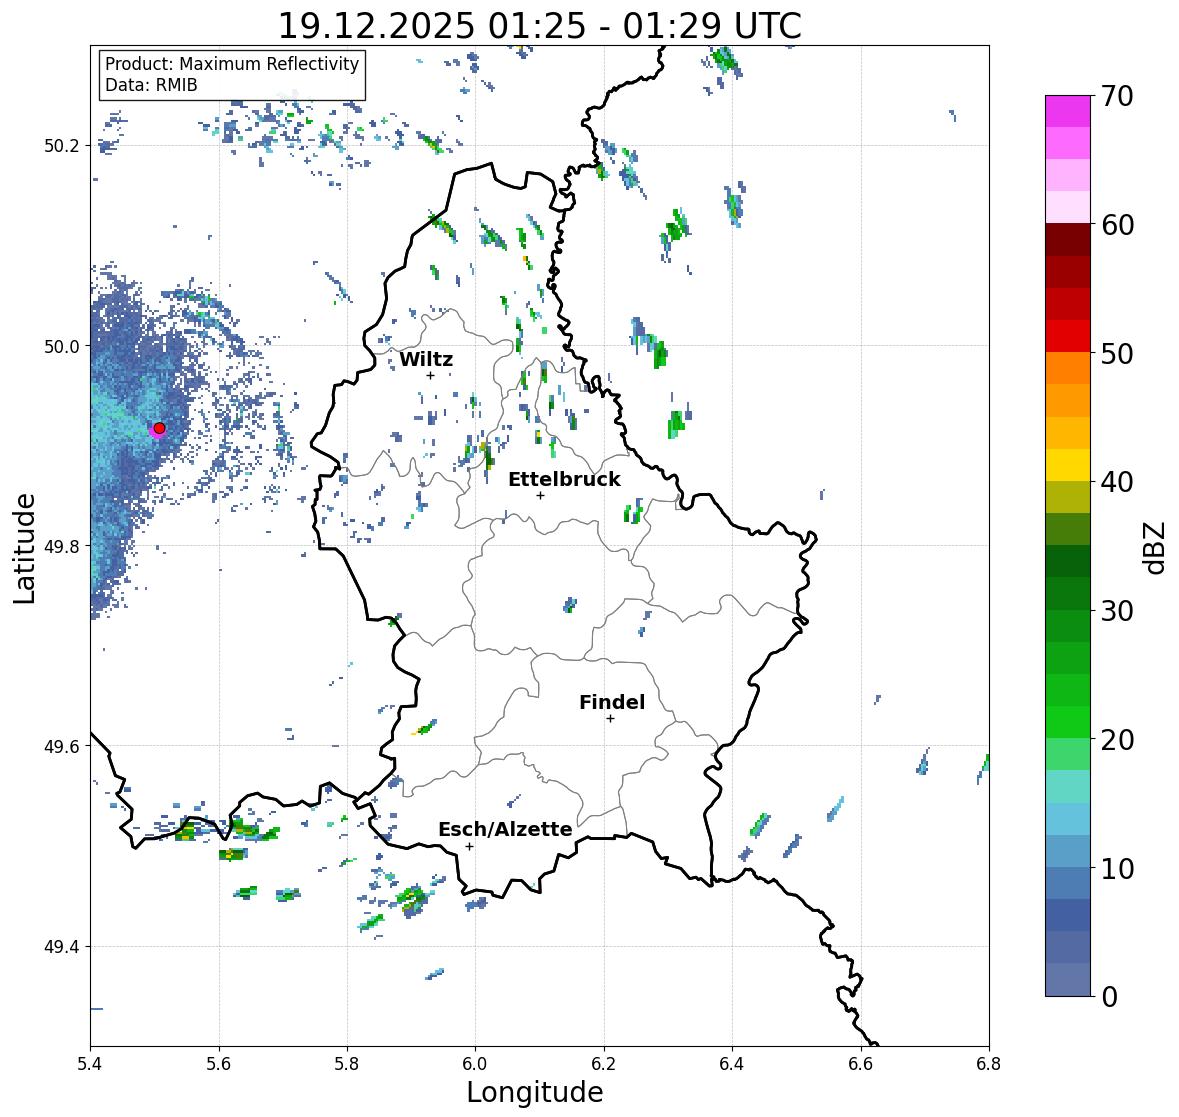Viewport: 1179px width, 1117px height.
Task: Click longitude tick label 5.4
Action: pos(90,1063)
